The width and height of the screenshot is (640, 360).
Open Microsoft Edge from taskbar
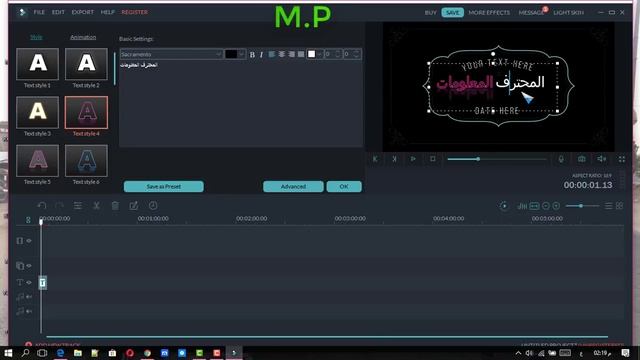(x=60, y=353)
